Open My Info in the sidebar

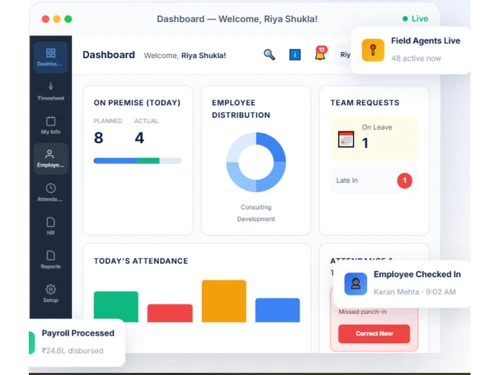click(51, 125)
